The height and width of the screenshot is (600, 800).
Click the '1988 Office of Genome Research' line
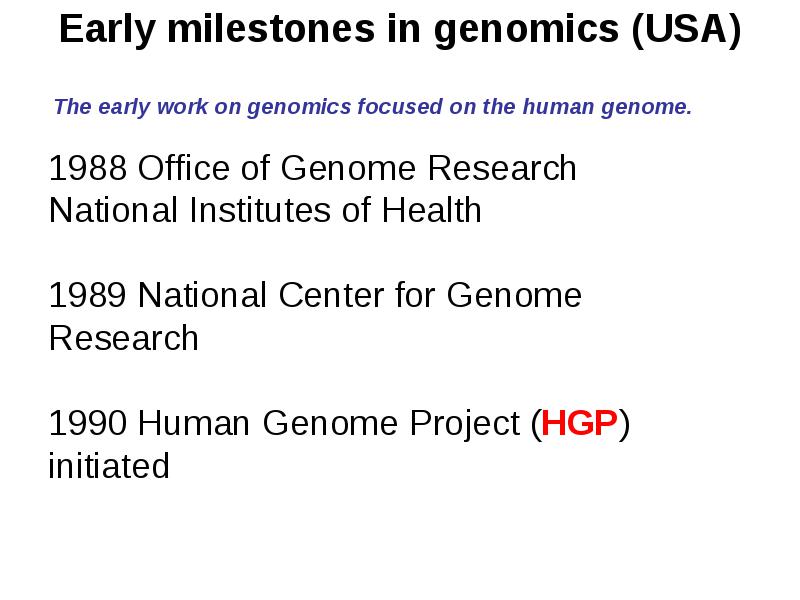pyautogui.click(x=313, y=168)
